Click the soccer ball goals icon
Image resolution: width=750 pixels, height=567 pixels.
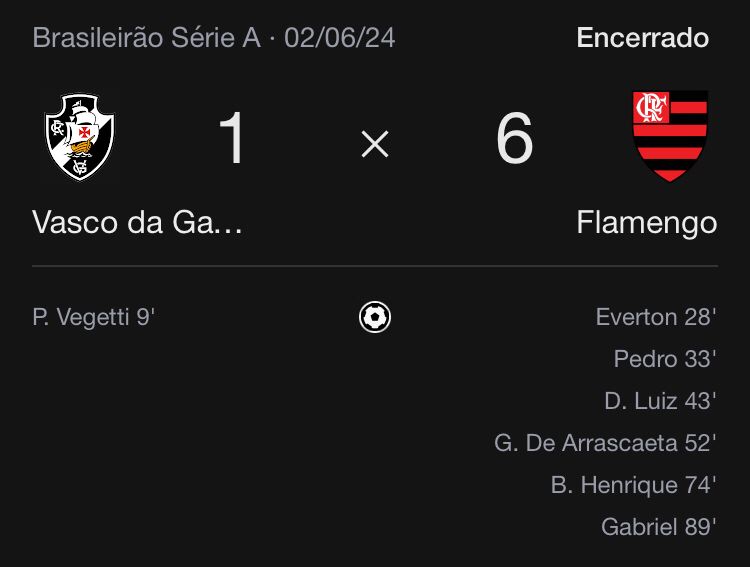375,317
